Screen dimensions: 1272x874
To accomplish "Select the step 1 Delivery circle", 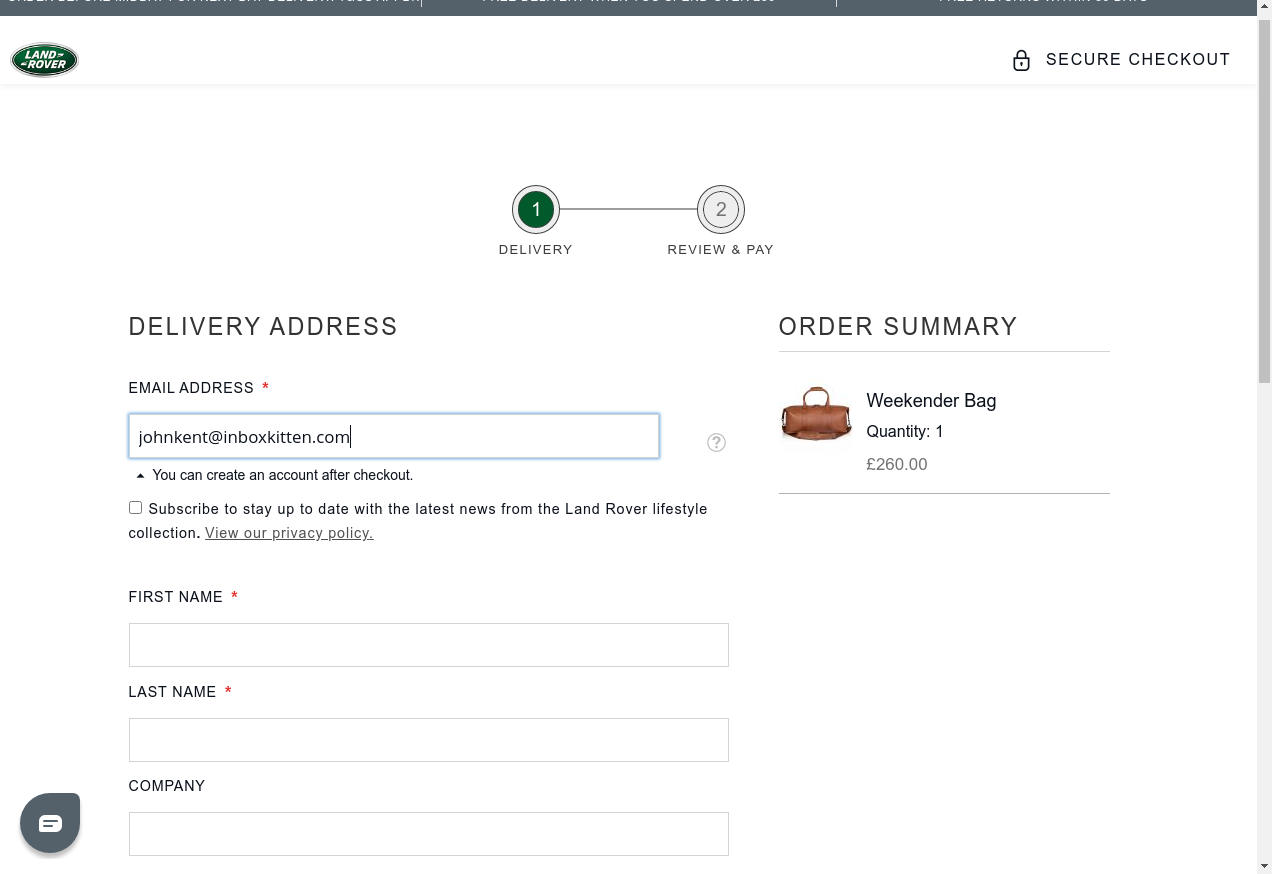I will click(536, 210).
